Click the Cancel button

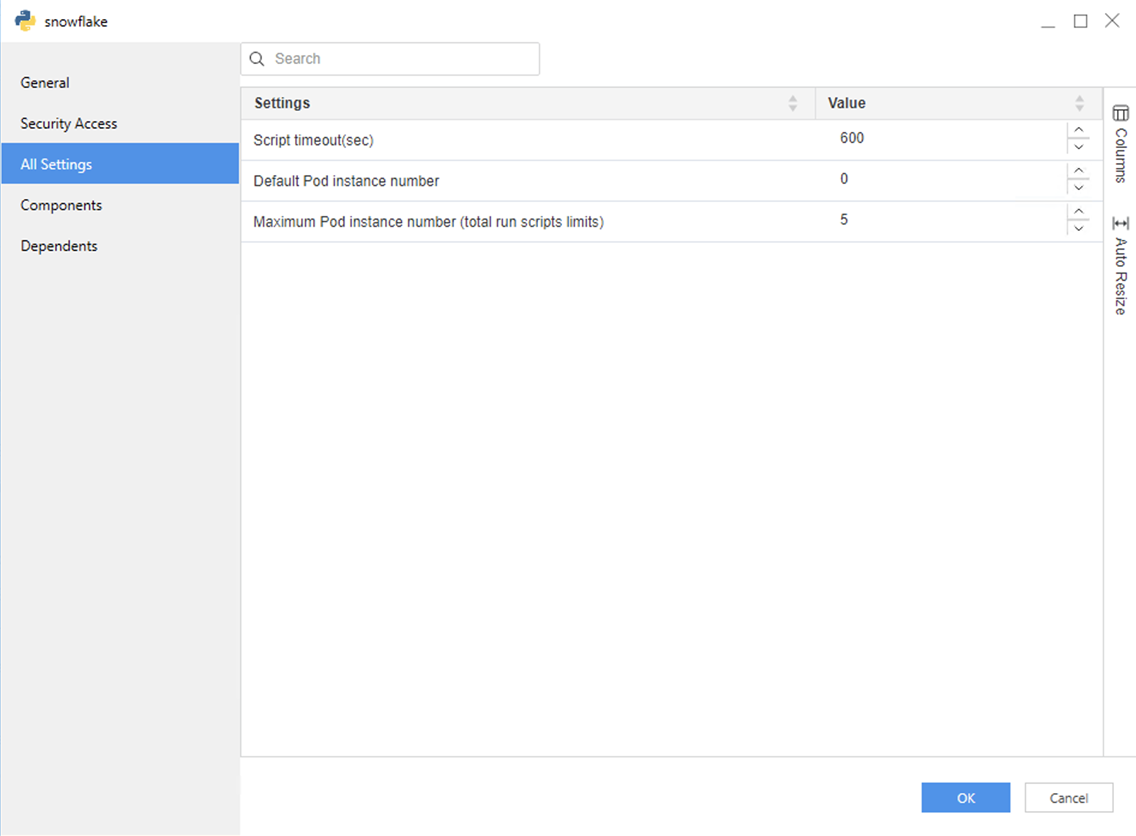coord(1069,798)
